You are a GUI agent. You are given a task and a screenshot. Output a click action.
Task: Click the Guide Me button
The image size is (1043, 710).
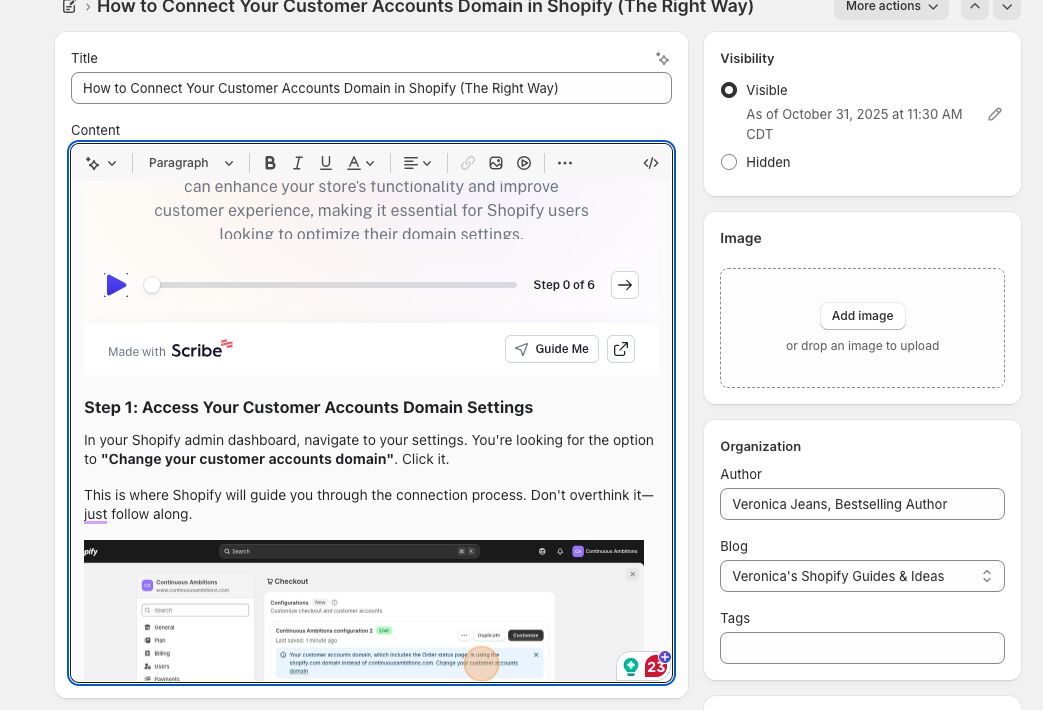point(551,349)
